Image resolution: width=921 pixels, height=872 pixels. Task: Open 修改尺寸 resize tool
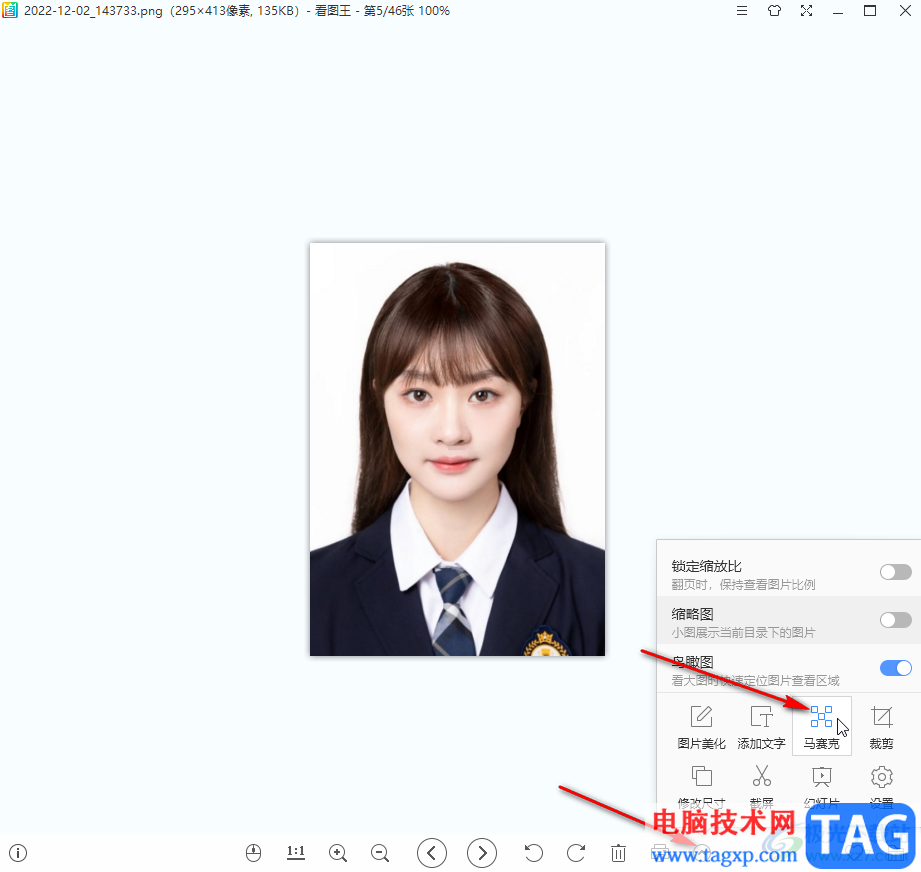[x=701, y=786]
